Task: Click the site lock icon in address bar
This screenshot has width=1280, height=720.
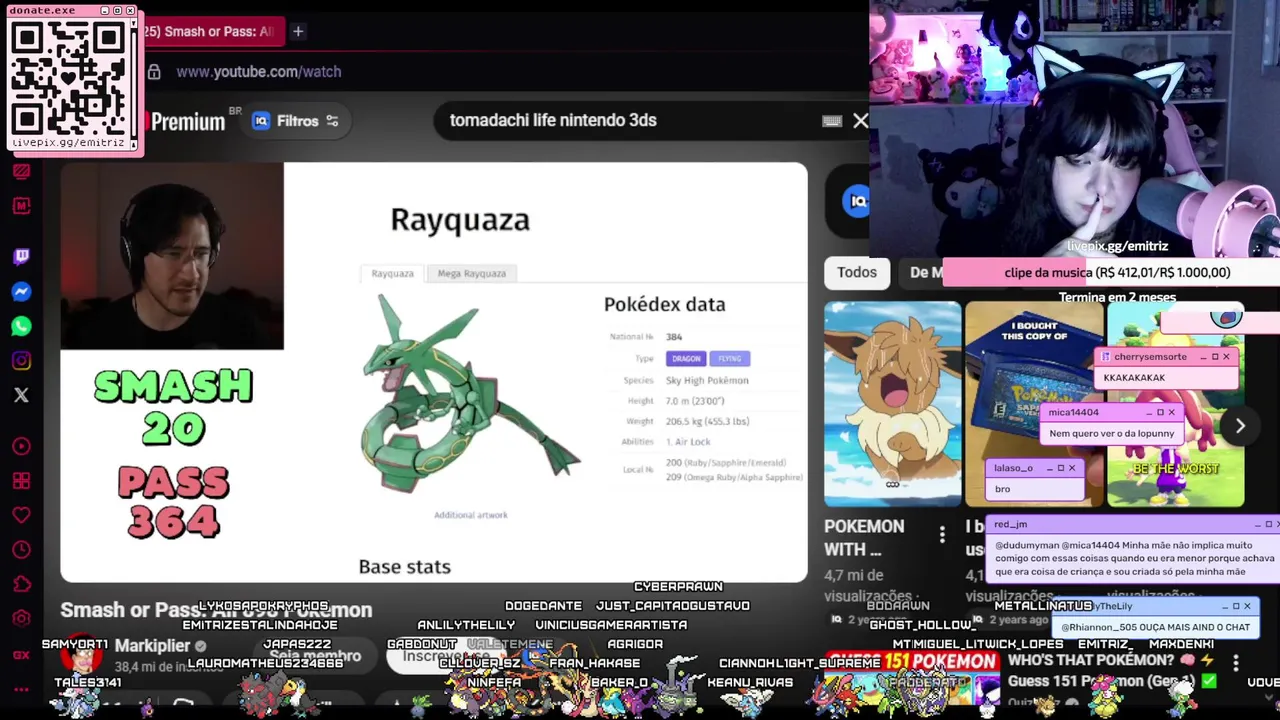Action: coord(154,72)
